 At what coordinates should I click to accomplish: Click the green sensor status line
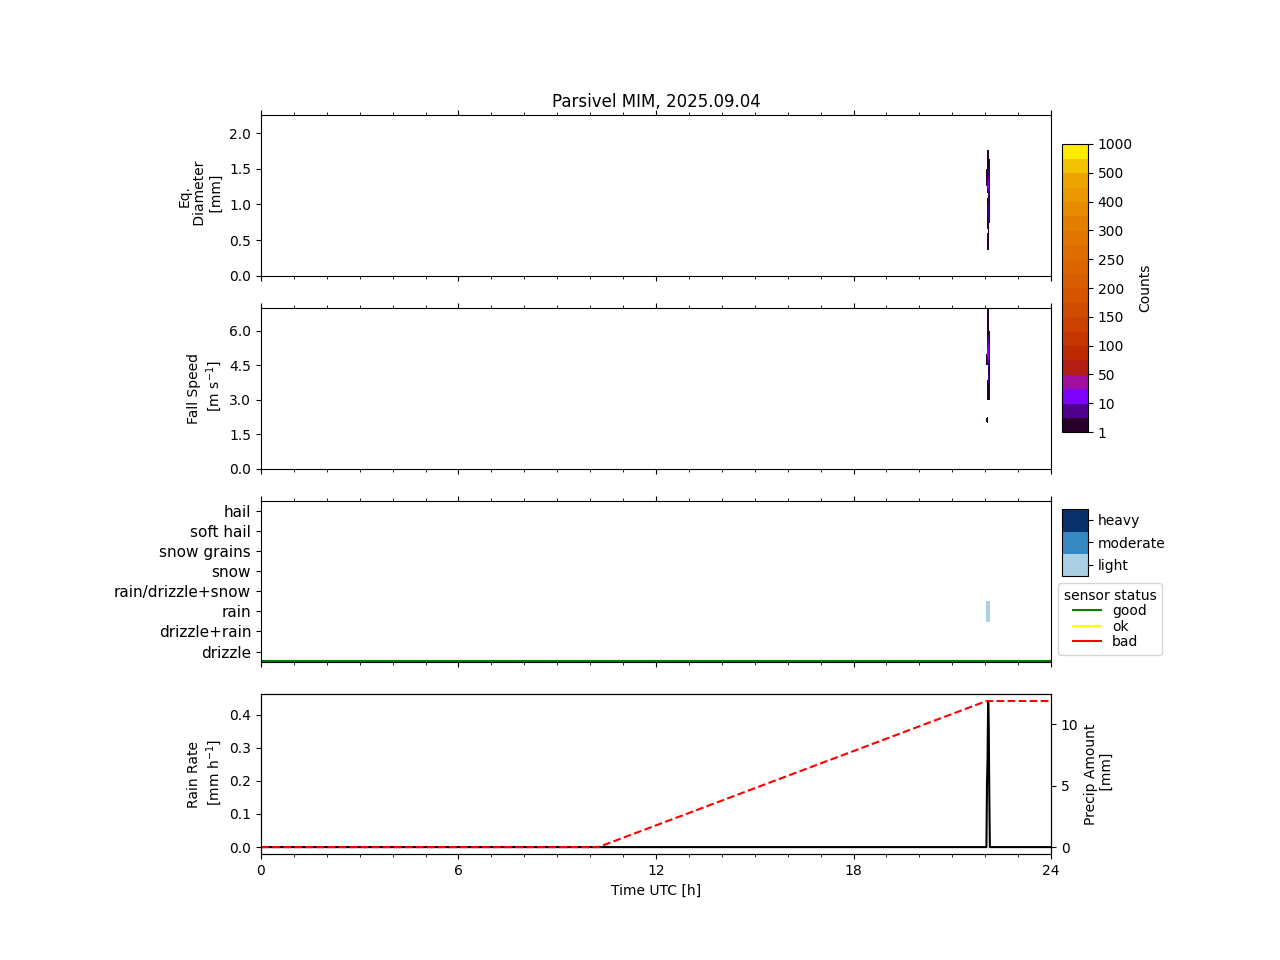tap(656, 661)
